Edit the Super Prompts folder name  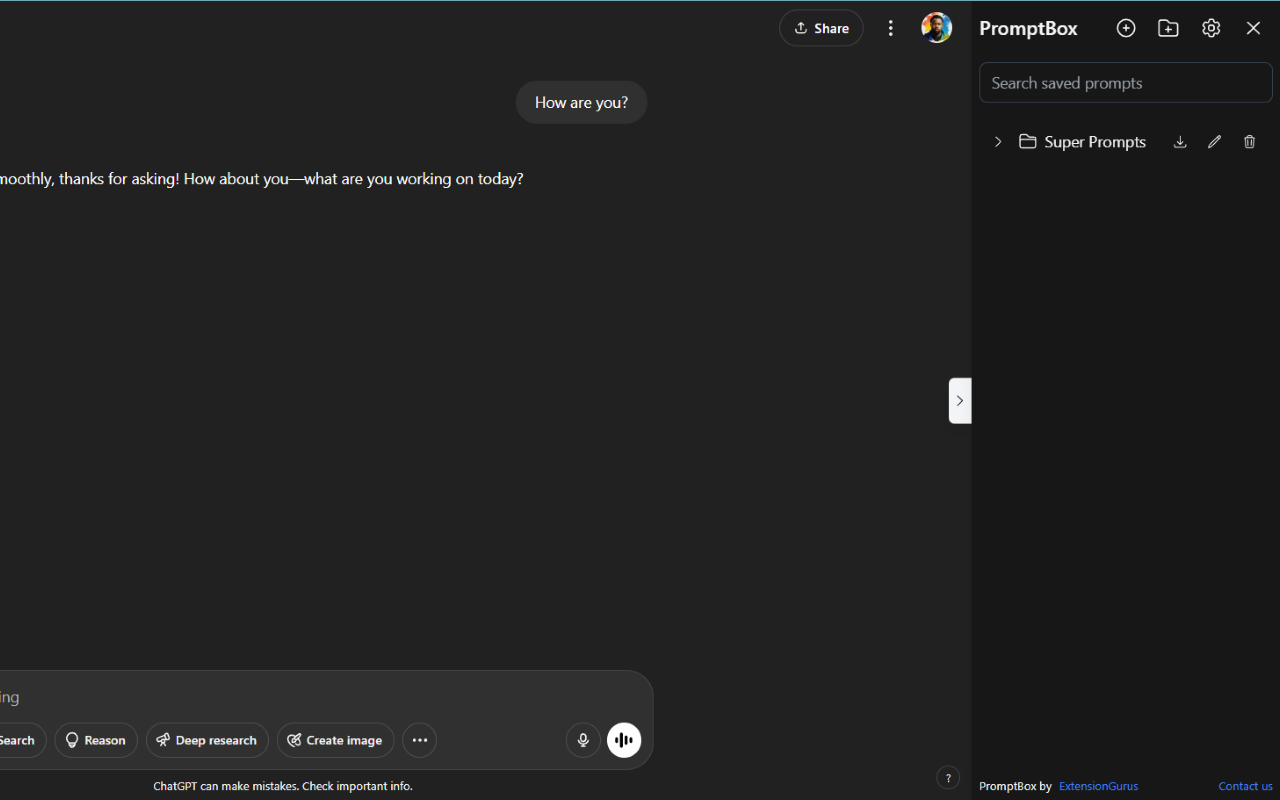(1214, 142)
